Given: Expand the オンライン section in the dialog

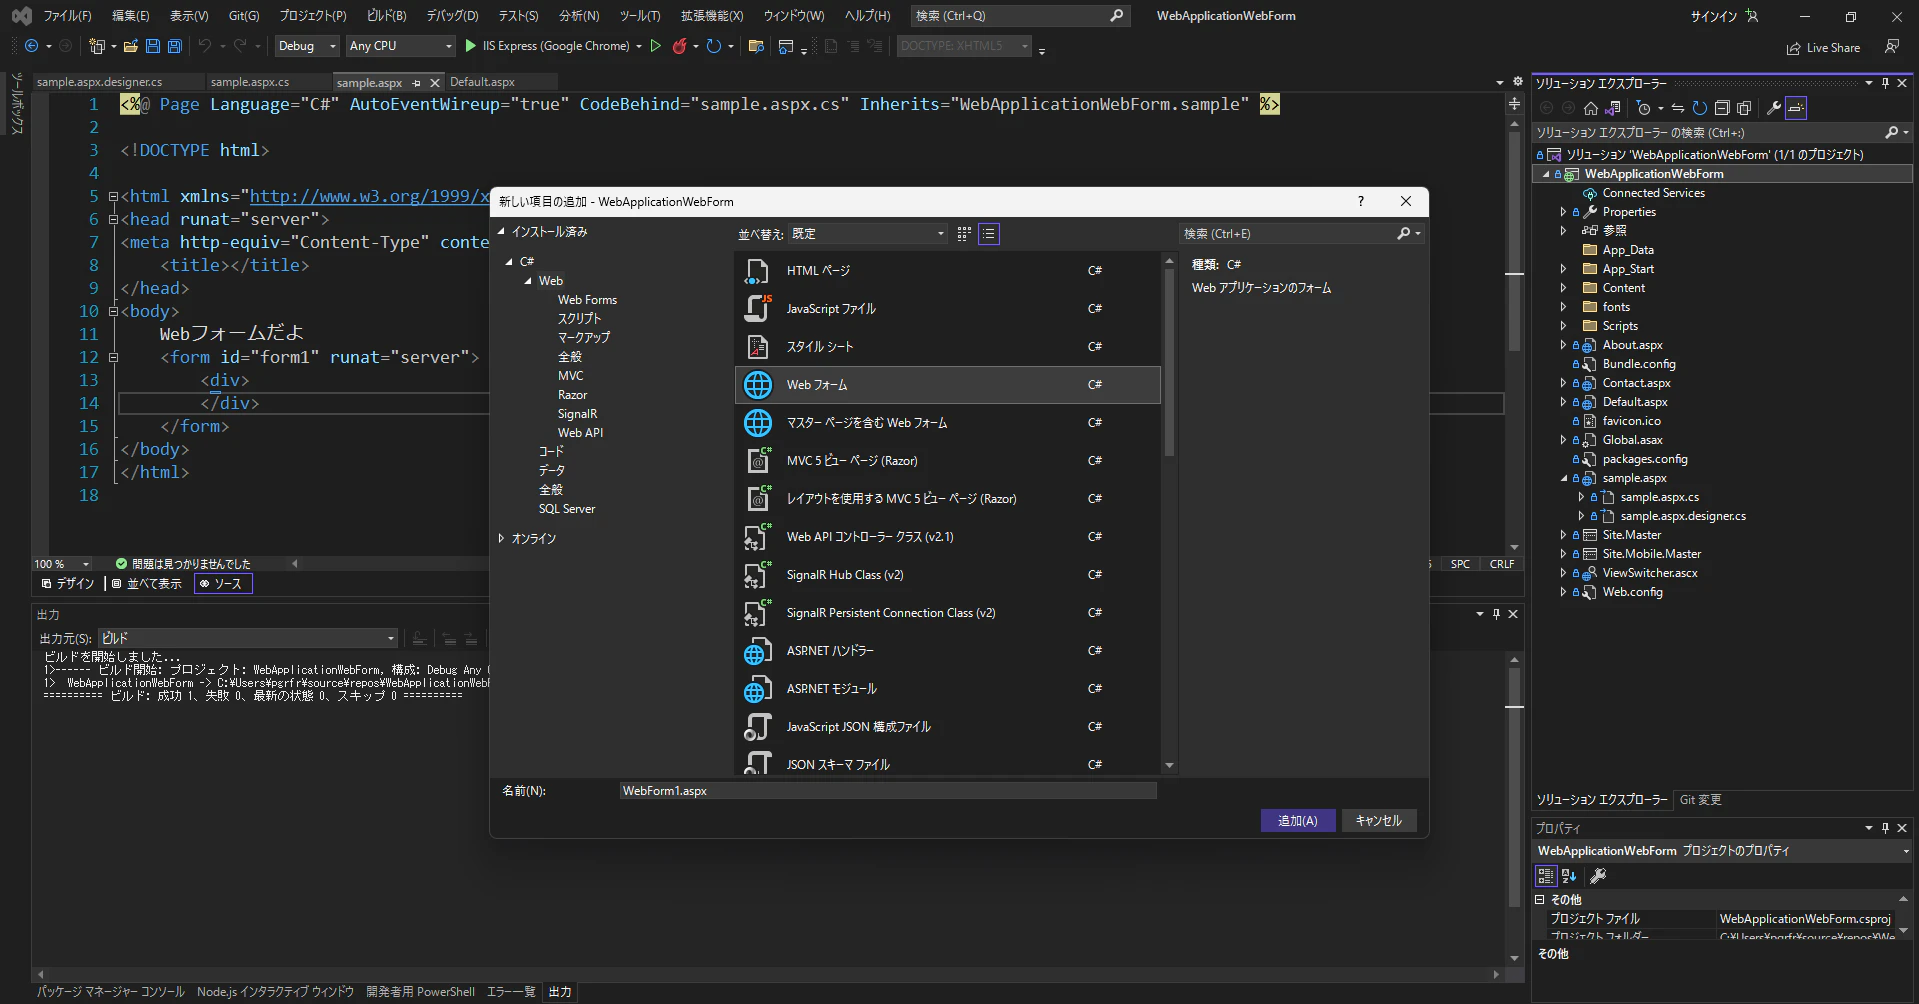Looking at the screenshot, I should (x=501, y=538).
